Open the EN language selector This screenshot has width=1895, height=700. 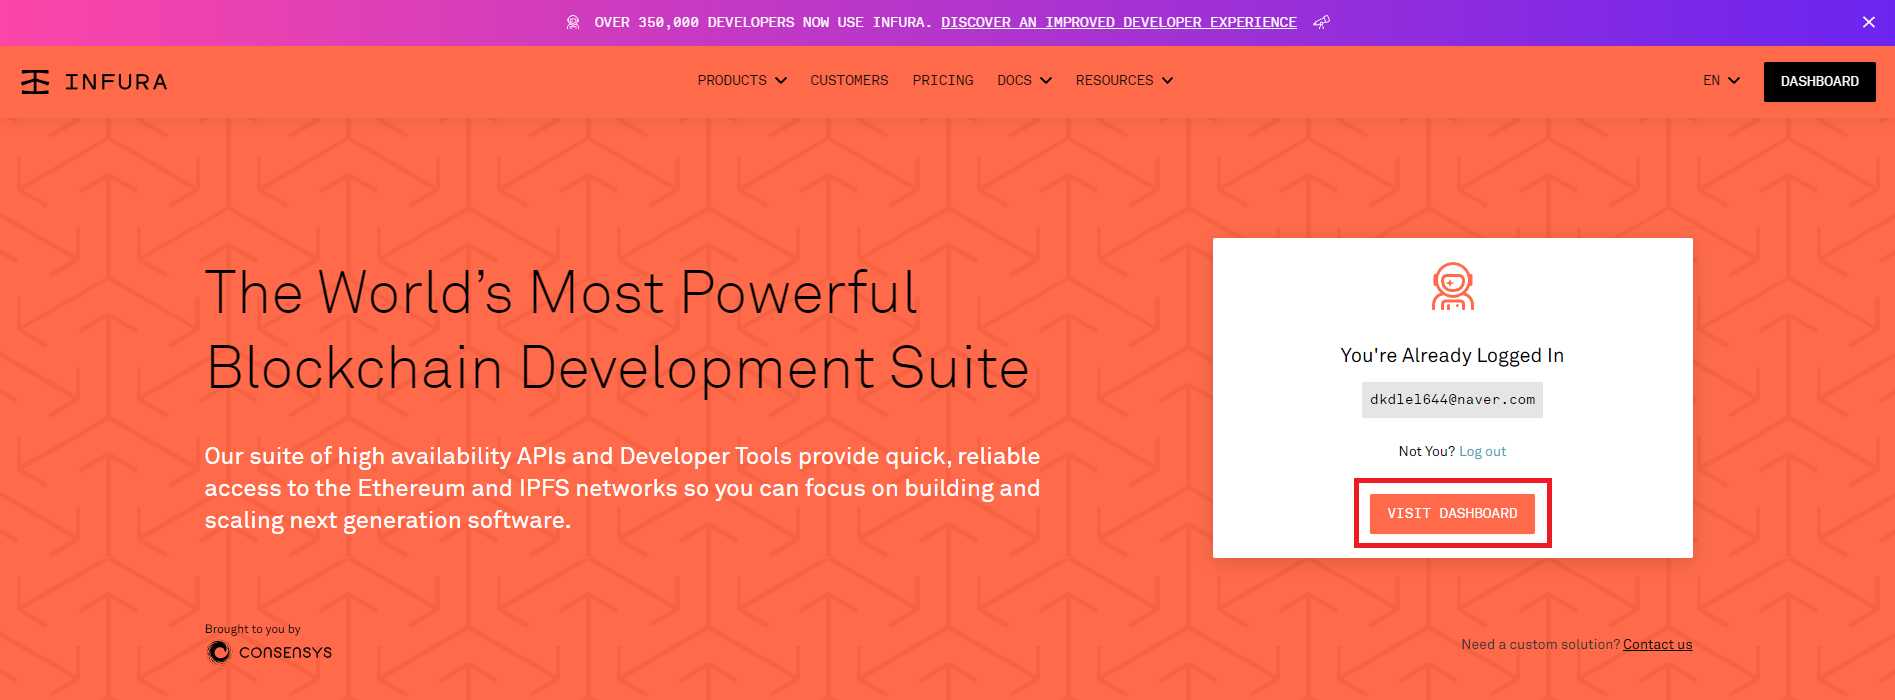point(1721,80)
